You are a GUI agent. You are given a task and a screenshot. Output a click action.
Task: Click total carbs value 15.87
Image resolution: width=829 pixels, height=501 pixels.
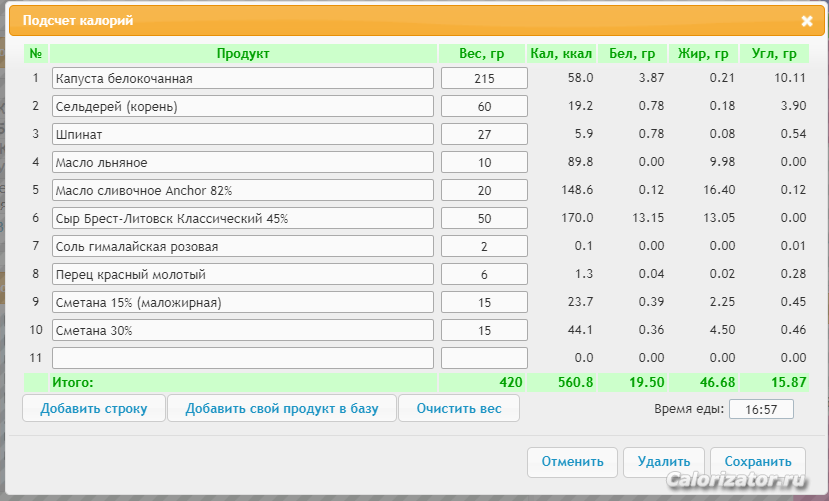coord(788,382)
